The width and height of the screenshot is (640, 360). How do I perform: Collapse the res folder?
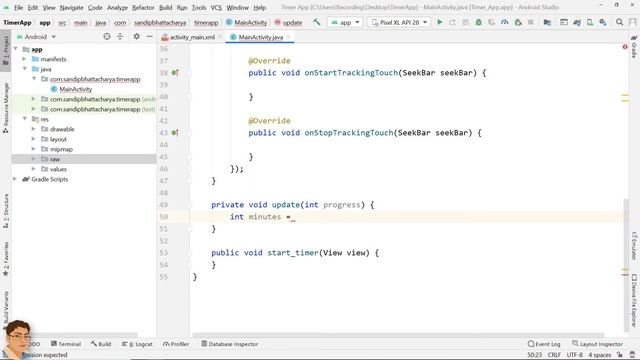tap(24, 119)
